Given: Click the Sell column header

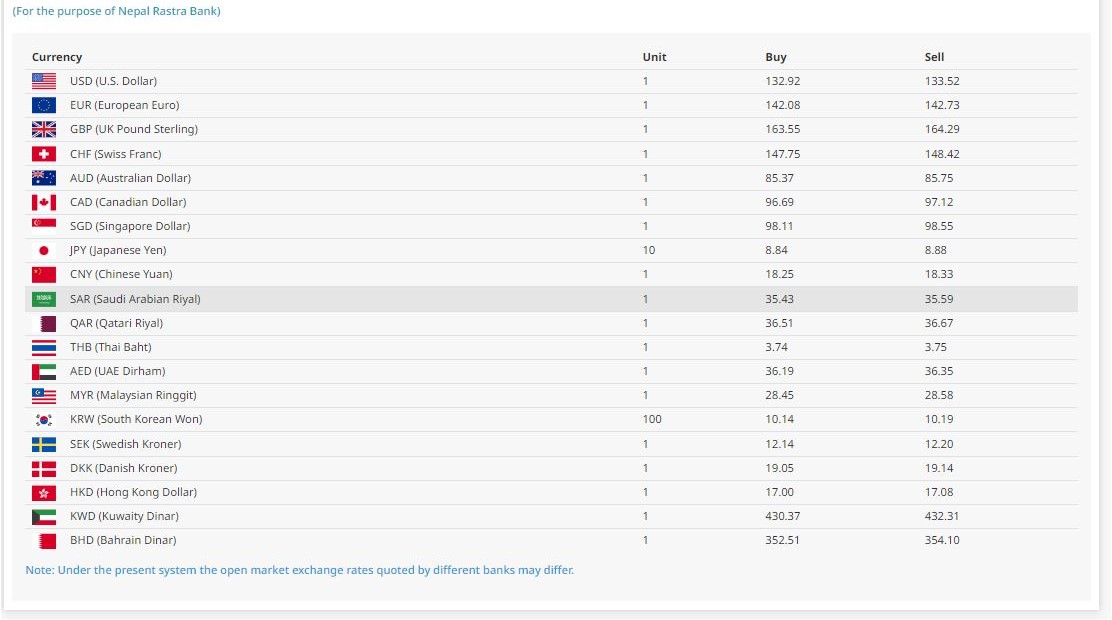Looking at the screenshot, I should coord(935,57).
